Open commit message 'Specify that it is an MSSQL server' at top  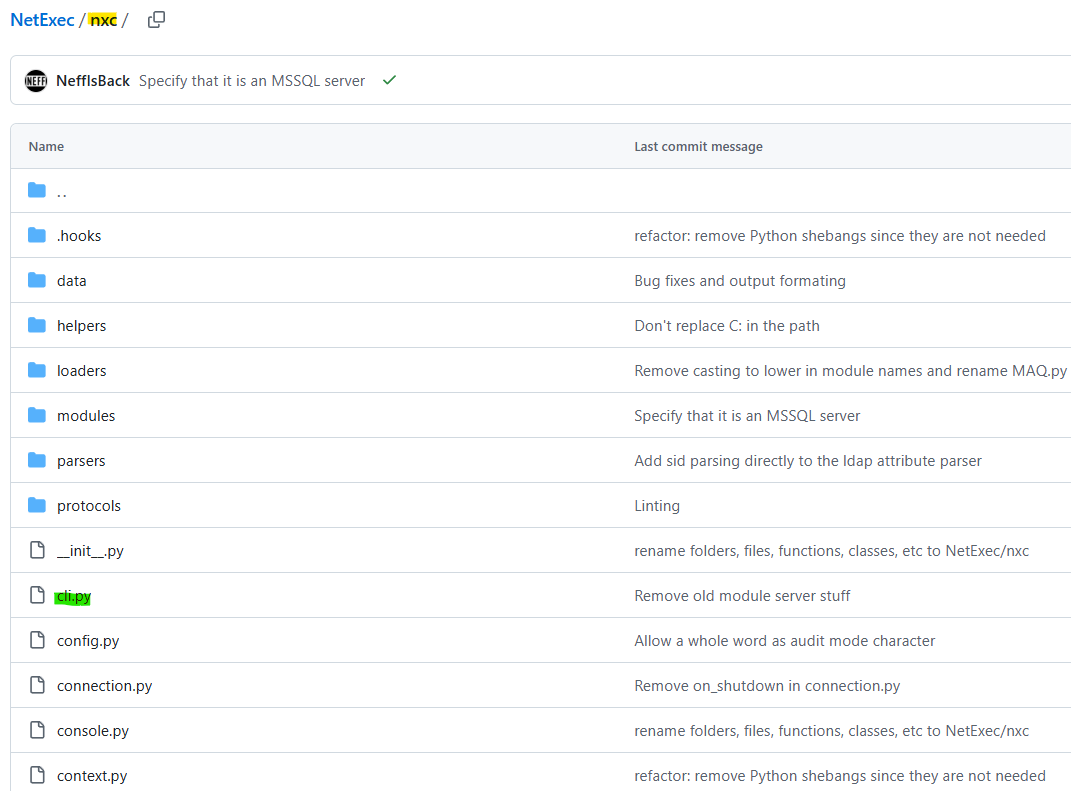(251, 81)
